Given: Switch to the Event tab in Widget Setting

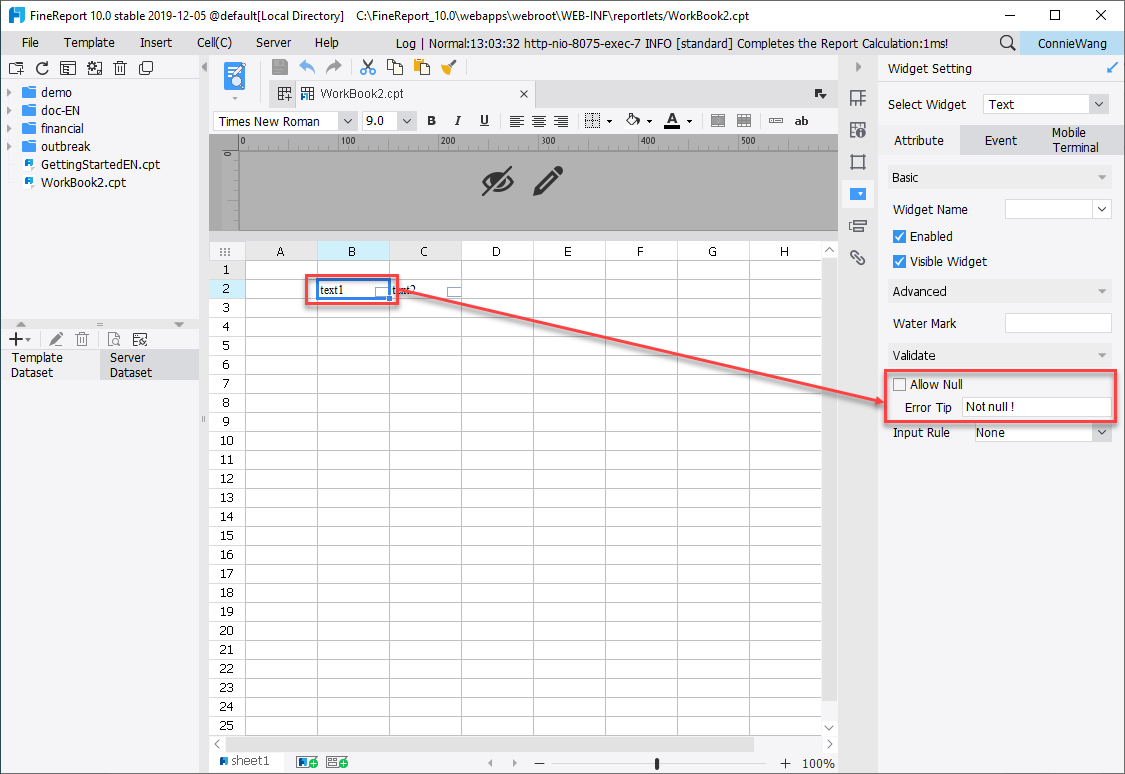Looking at the screenshot, I should pos(1000,140).
